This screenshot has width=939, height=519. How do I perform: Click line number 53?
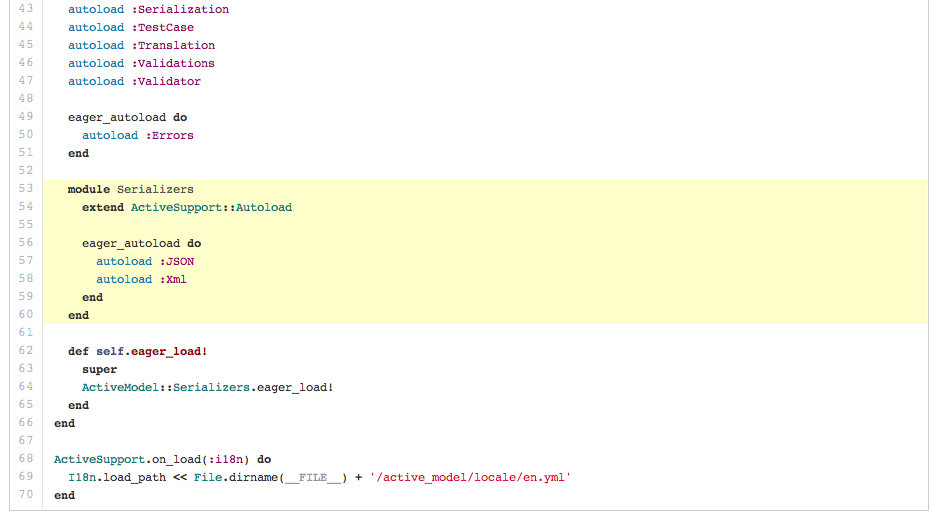(25, 189)
